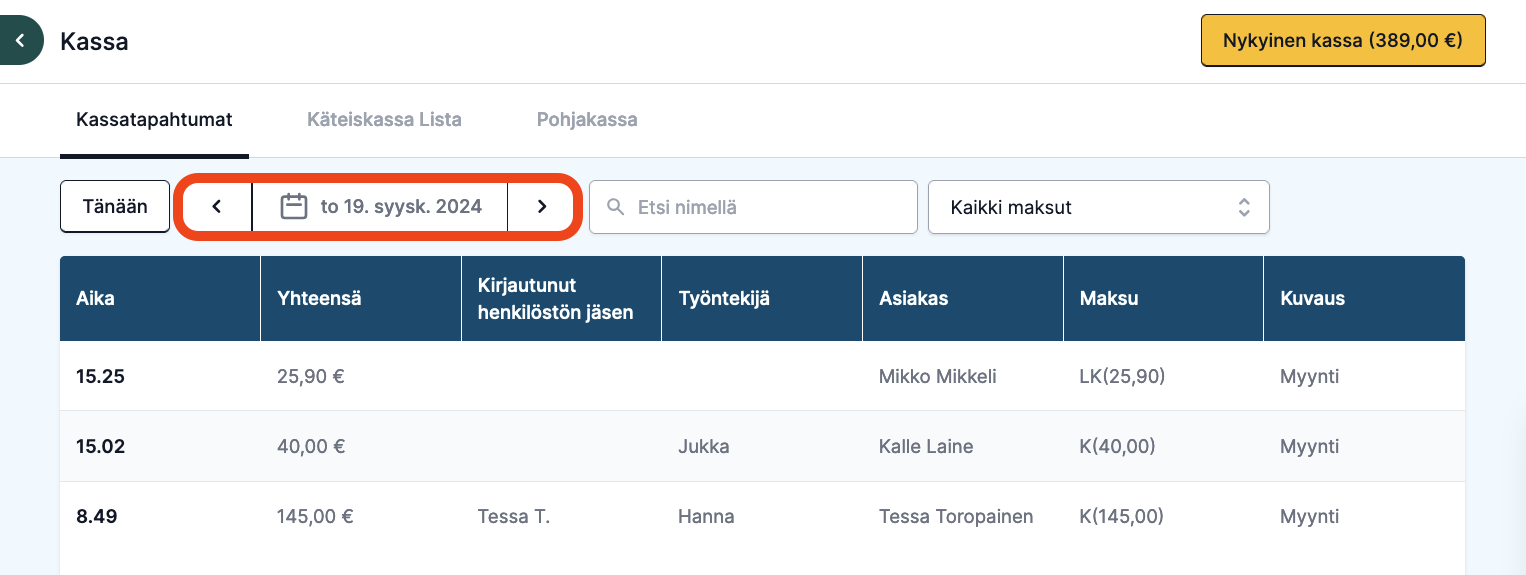Open the 8.49 Tessa Toropainen transaction row
The image size is (1526, 575).
point(762,517)
